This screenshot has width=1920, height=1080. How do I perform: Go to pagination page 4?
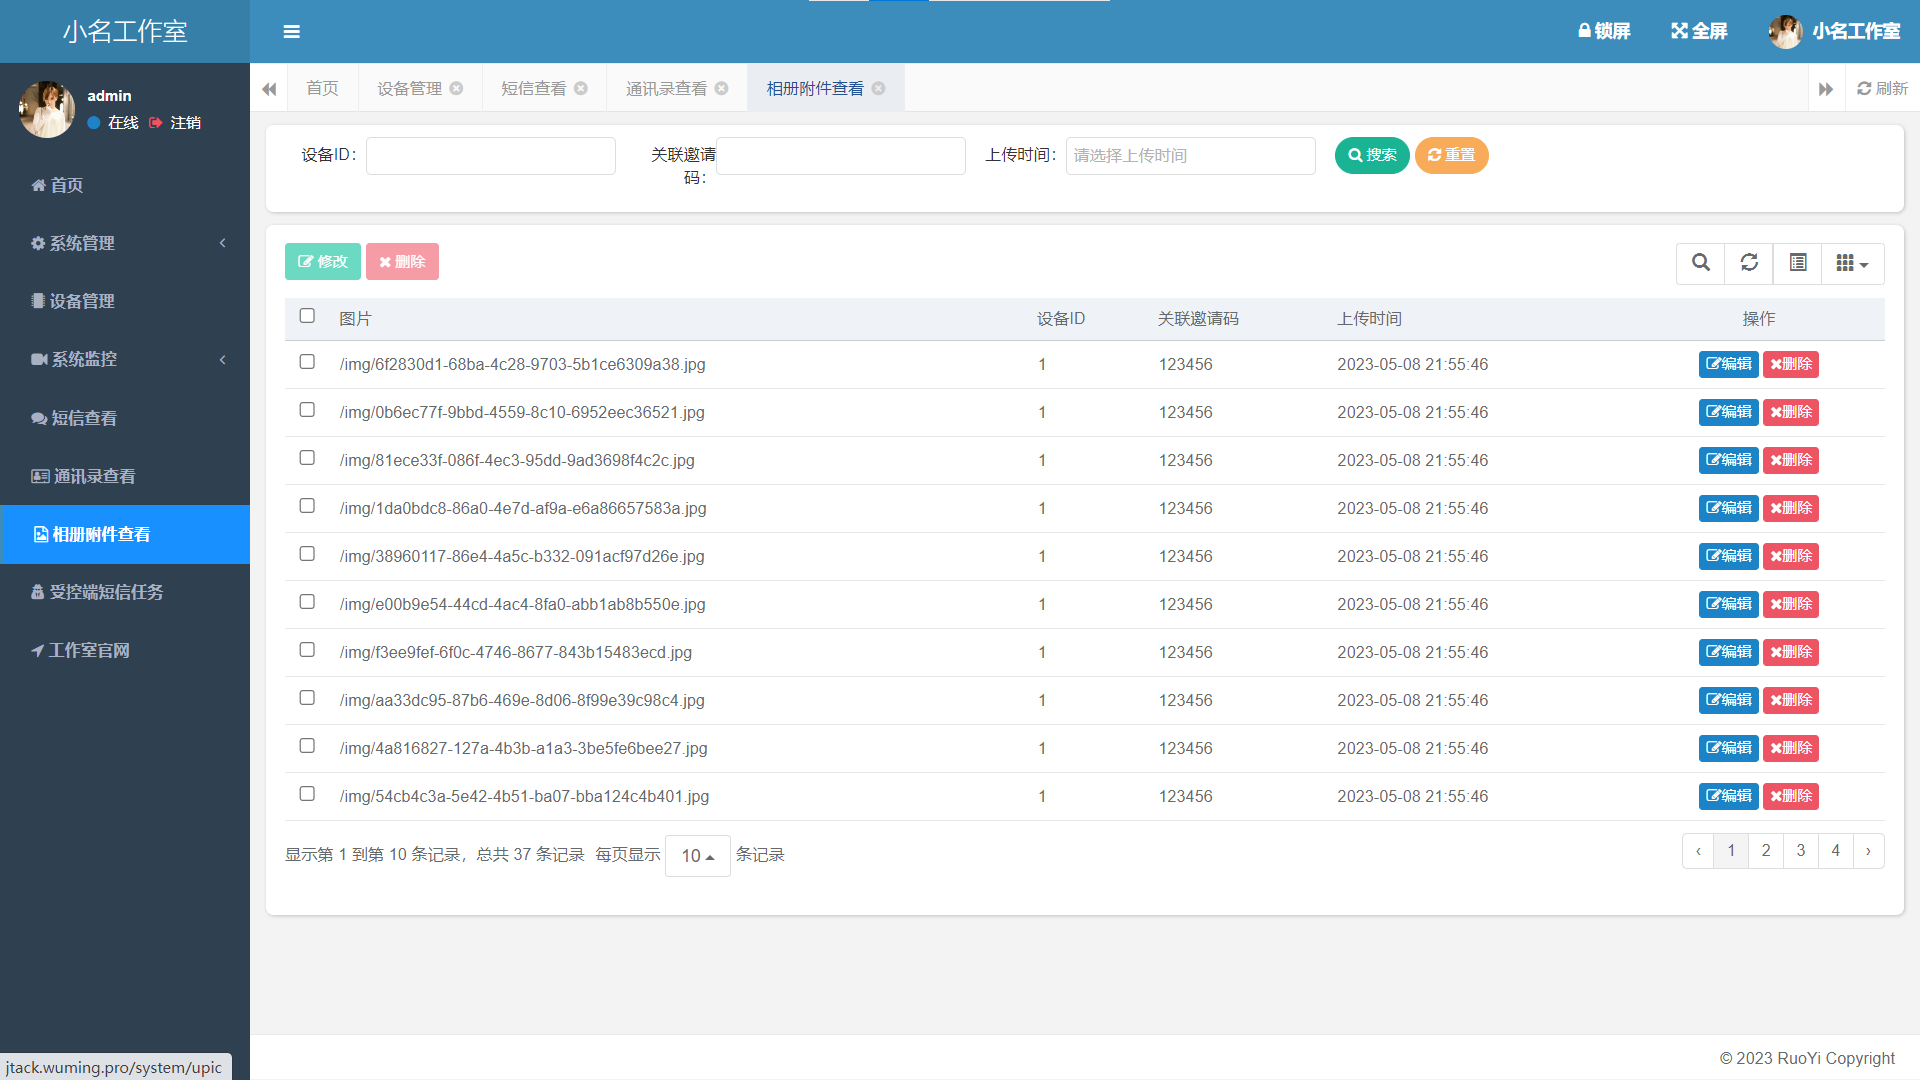(1836, 851)
